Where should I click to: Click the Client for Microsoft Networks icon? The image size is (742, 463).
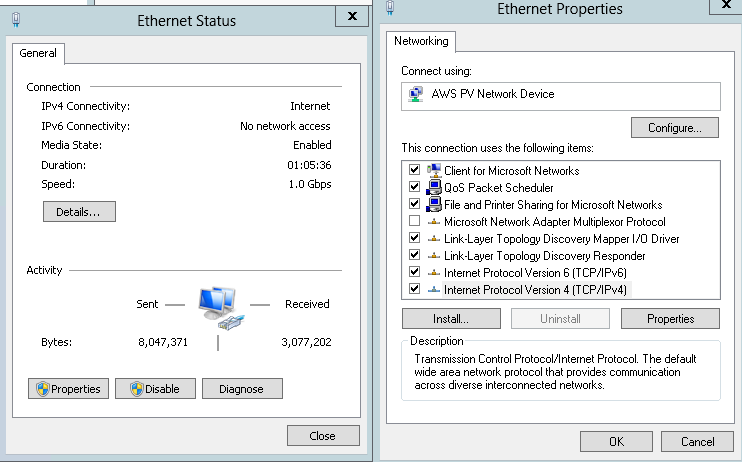[x=434, y=171]
